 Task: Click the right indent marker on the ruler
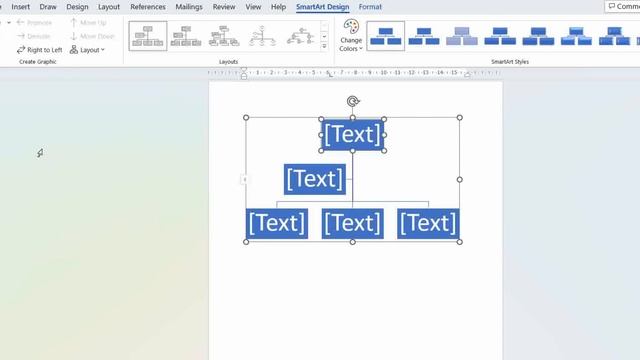click(x=467, y=74)
